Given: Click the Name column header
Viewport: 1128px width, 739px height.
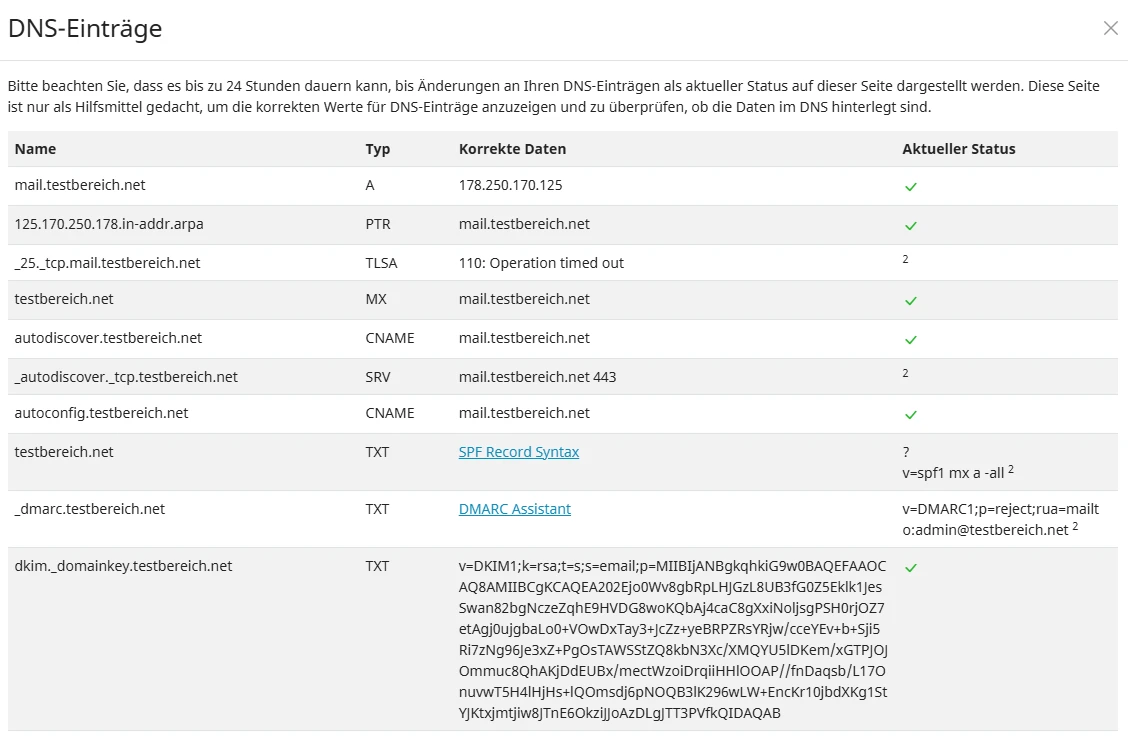Looking at the screenshot, I should pos(35,149).
